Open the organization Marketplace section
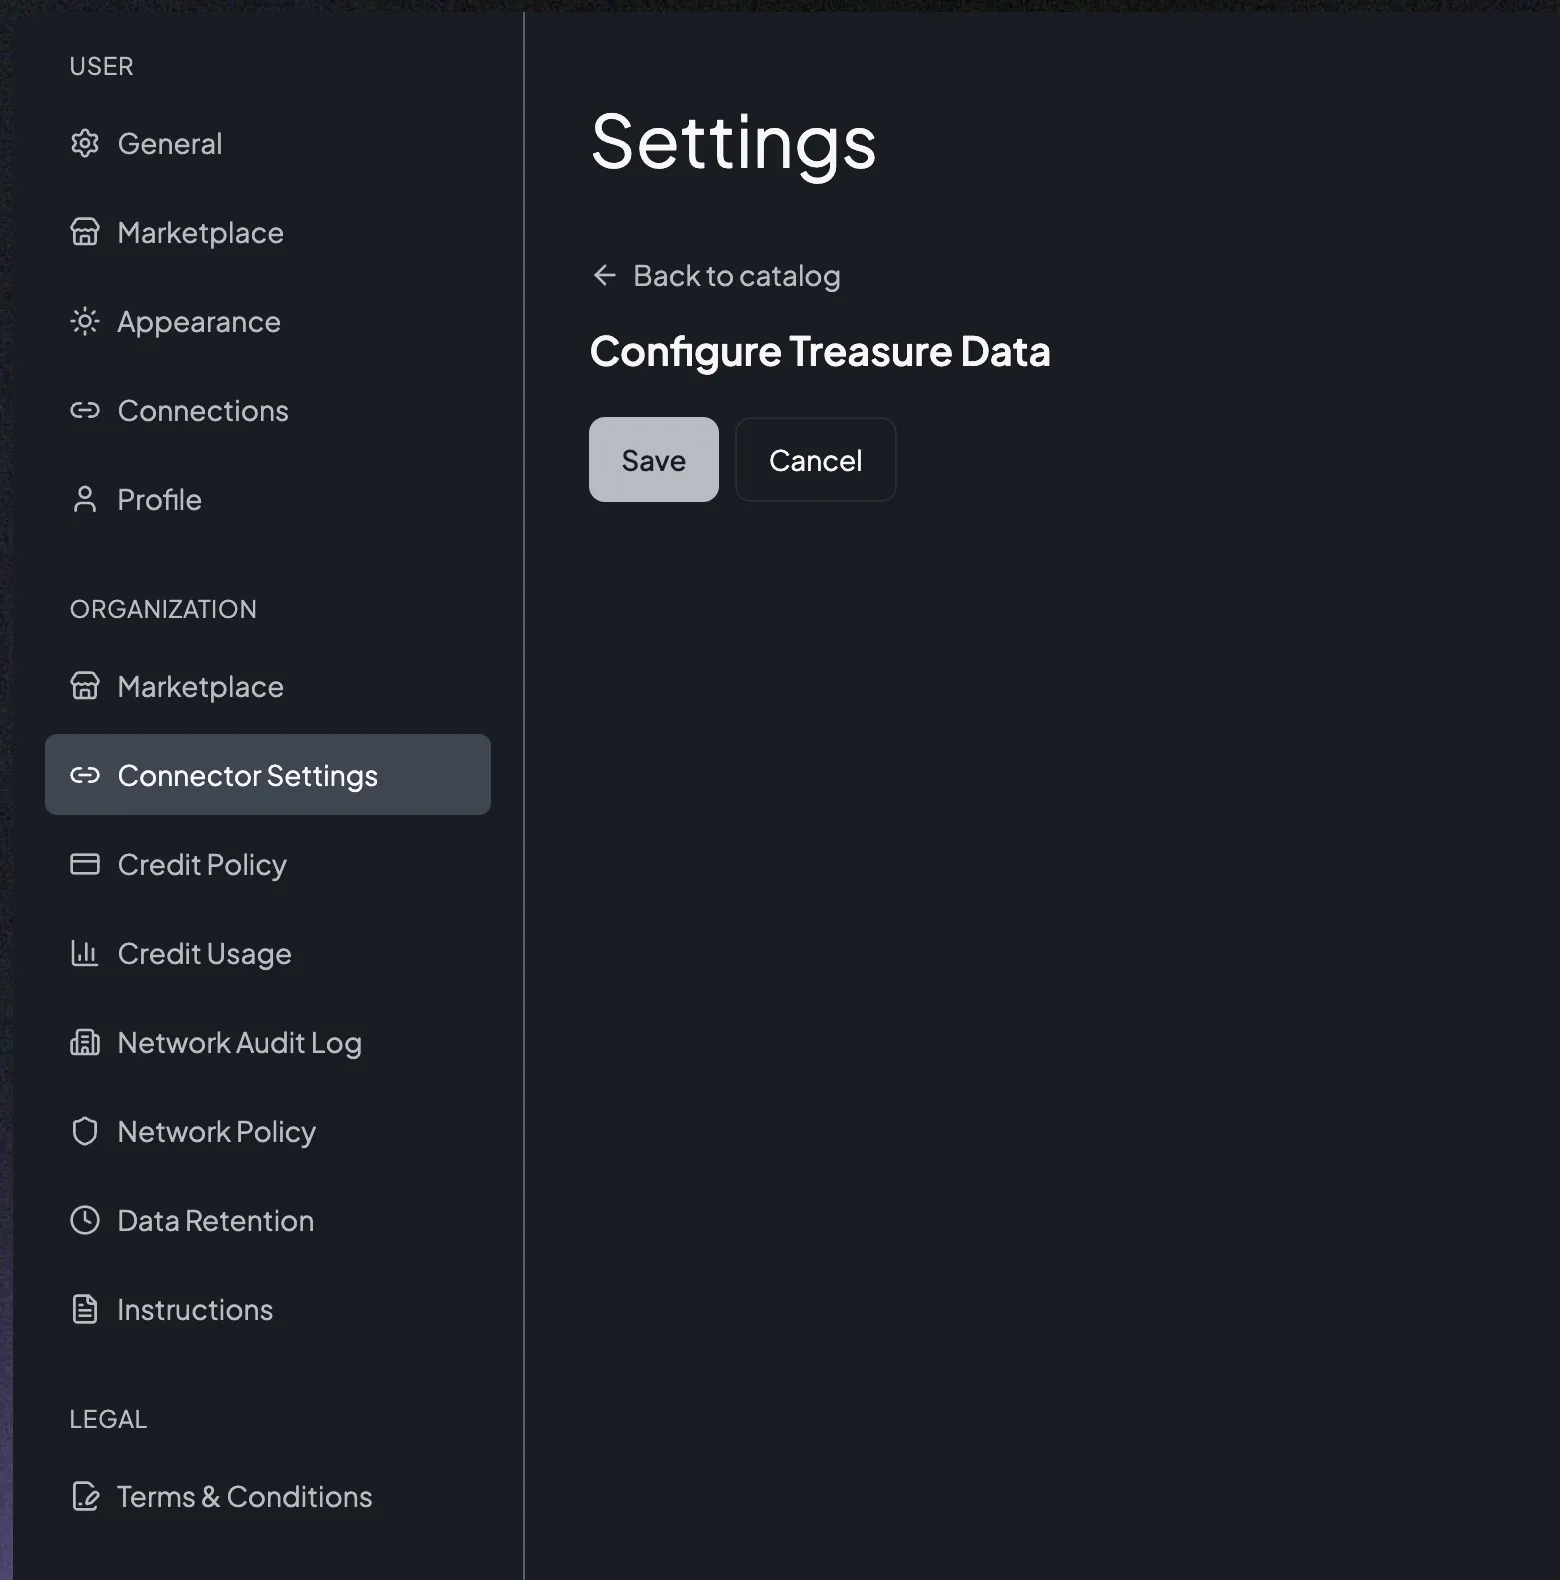This screenshot has height=1580, width=1560. [x=268, y=687]
